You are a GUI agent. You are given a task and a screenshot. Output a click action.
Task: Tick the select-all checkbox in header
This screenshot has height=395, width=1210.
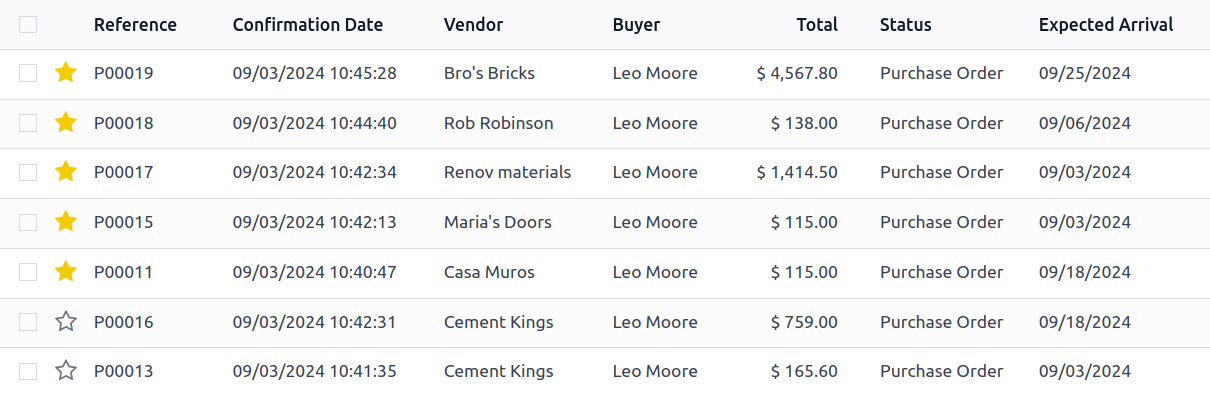pyautogui.click(x=28, y=24)
